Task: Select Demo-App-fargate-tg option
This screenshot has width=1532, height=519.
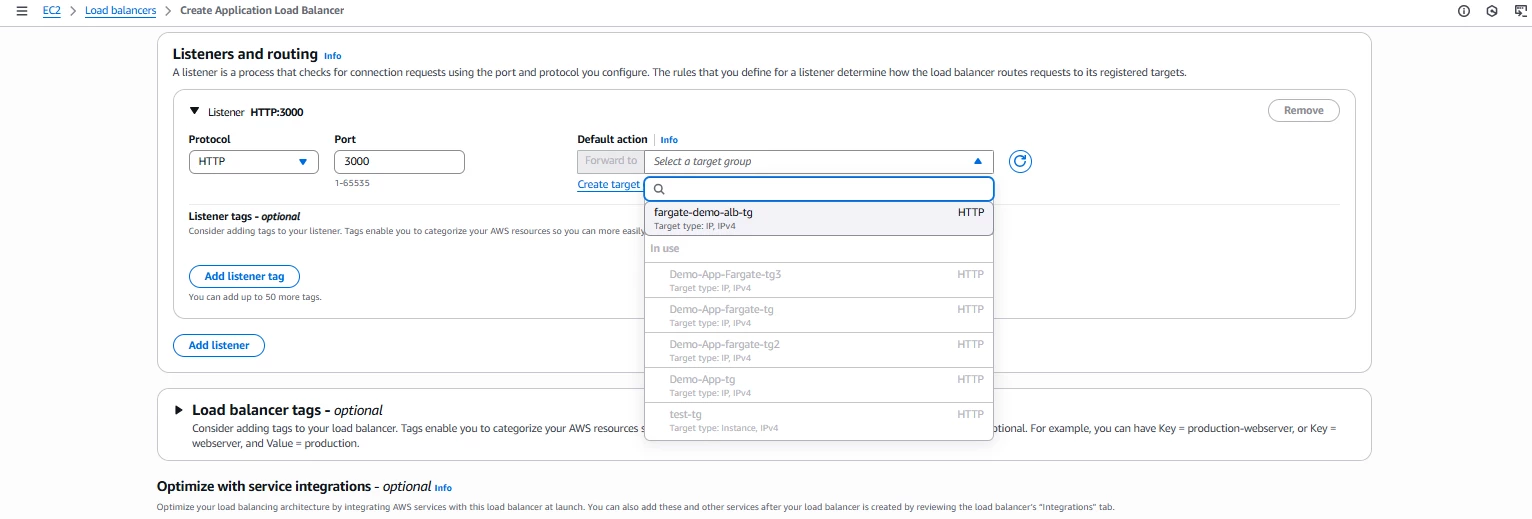Action: [819, 315]
